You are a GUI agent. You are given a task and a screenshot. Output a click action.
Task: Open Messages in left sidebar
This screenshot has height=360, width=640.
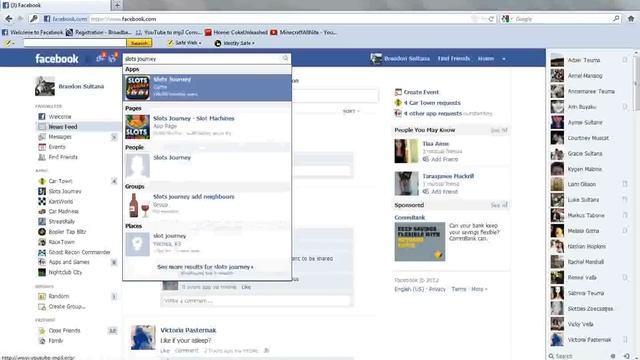click(60, 137)
